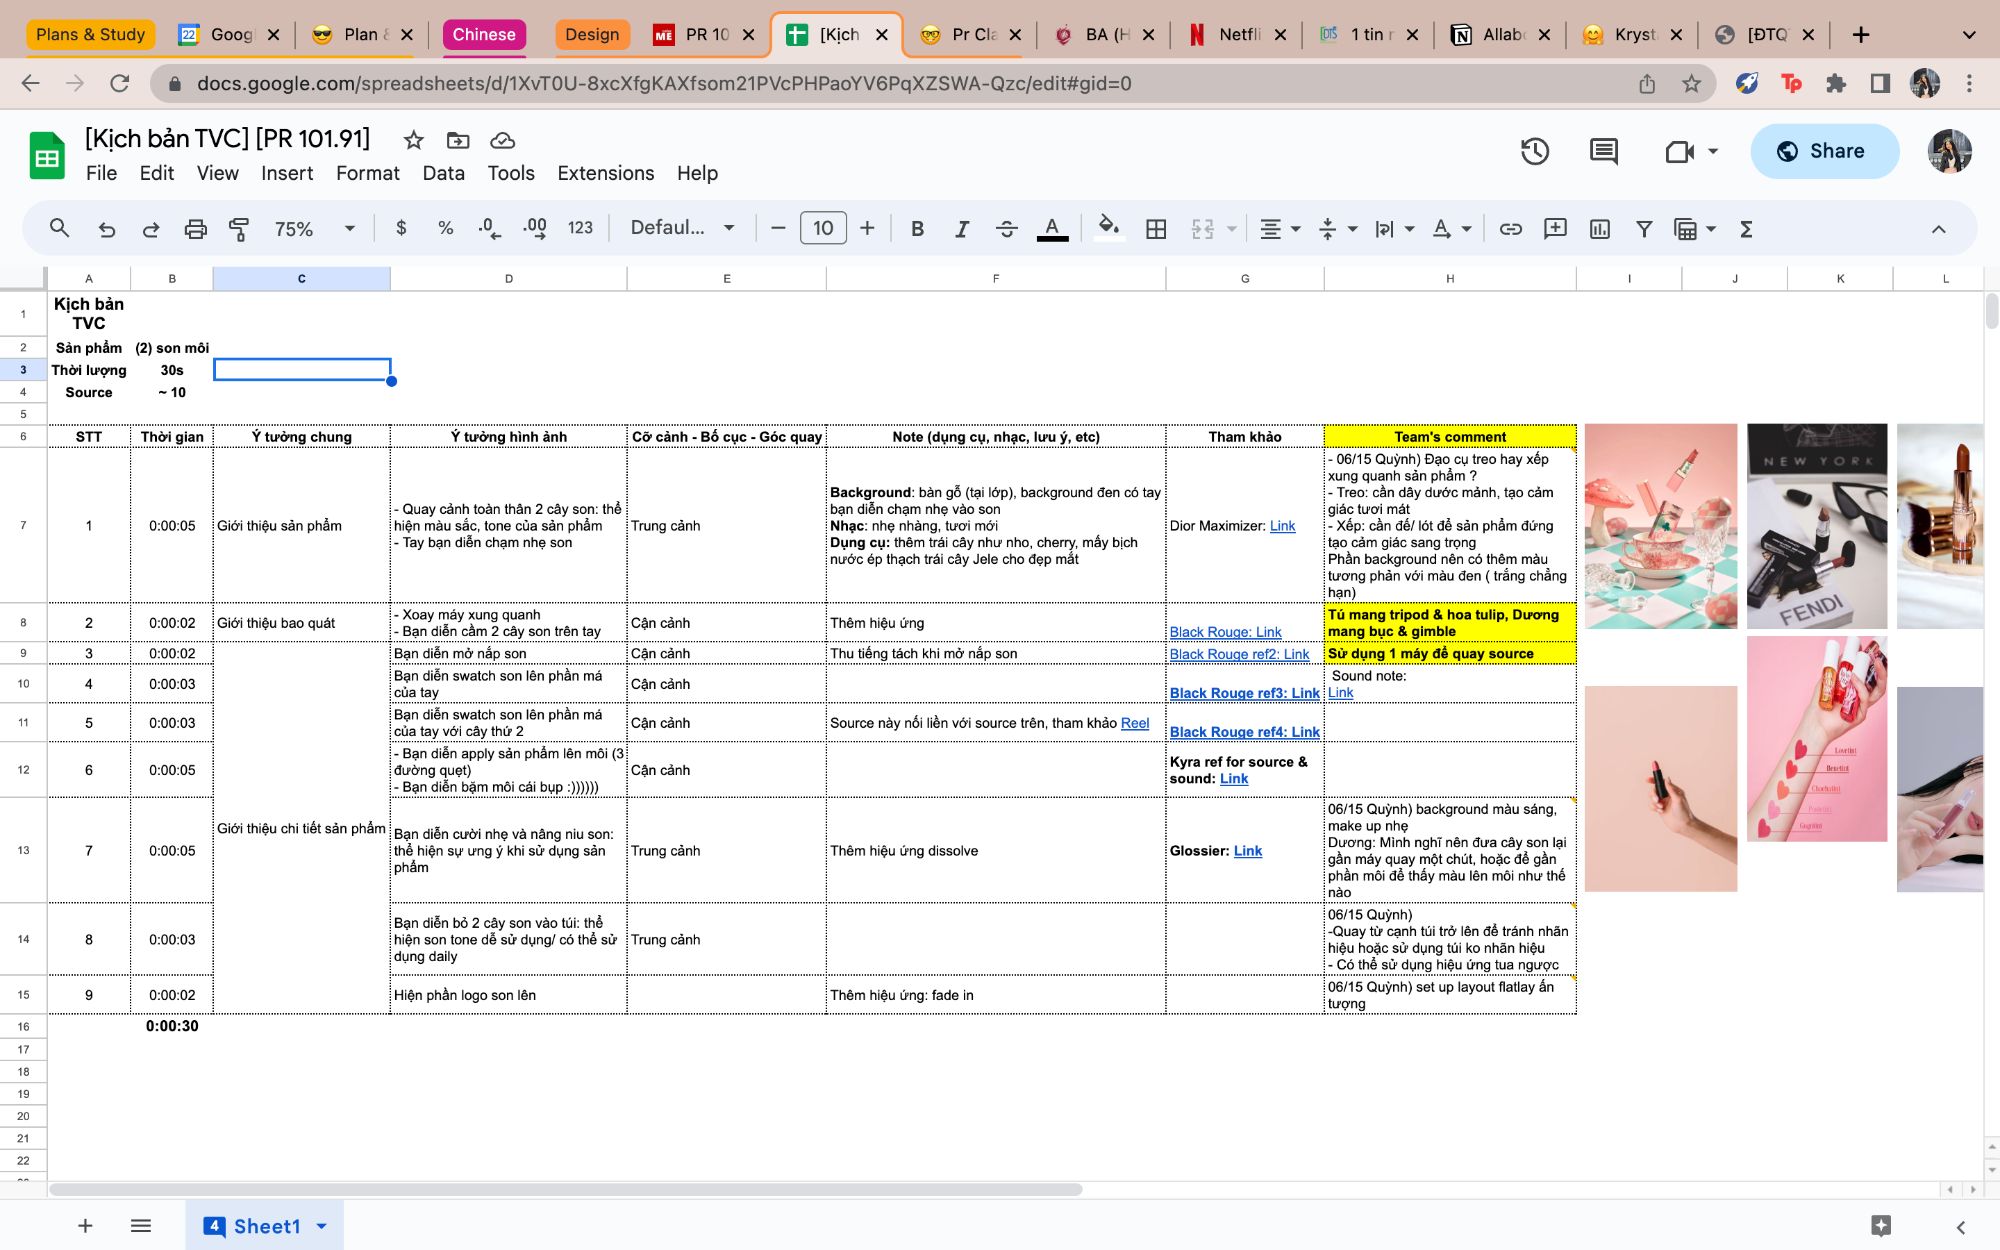Star this spreadsheet document
2000x1250 pixels.
[413, 140]
